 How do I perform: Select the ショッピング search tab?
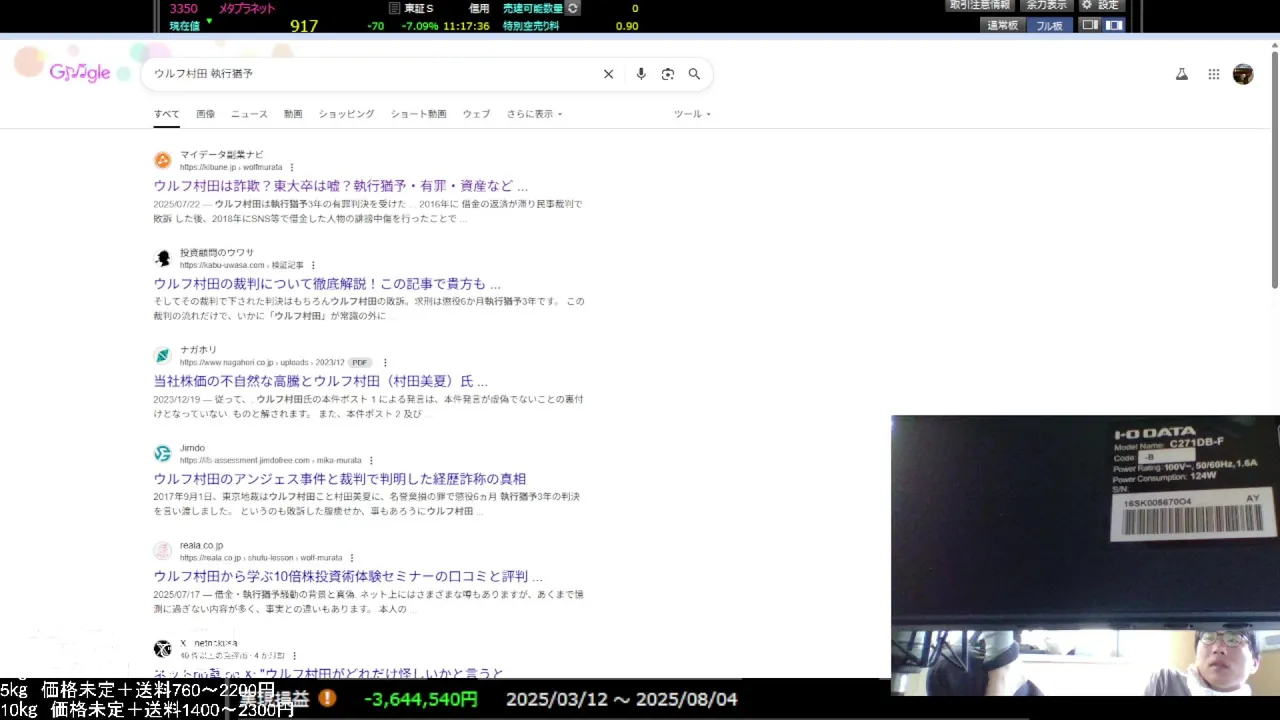(346, 114)
